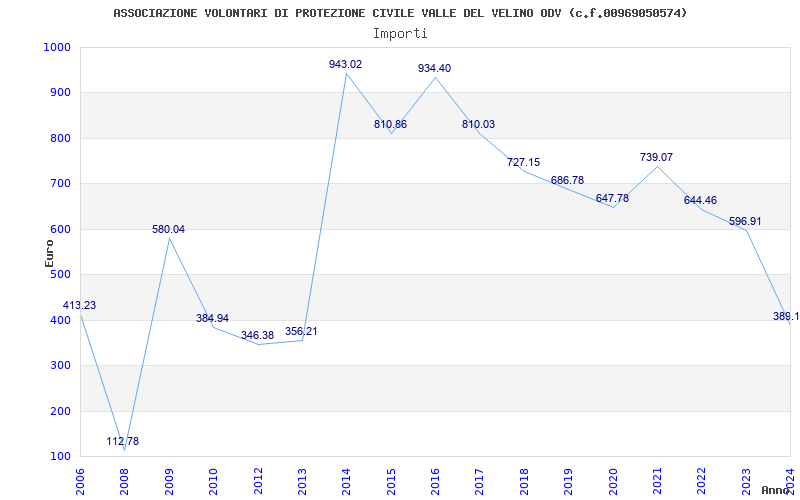The width and height of the screenshot is (800, 500).
Task: Select data label 413.23
Action: pyautogui.click(x=79, y=306)
